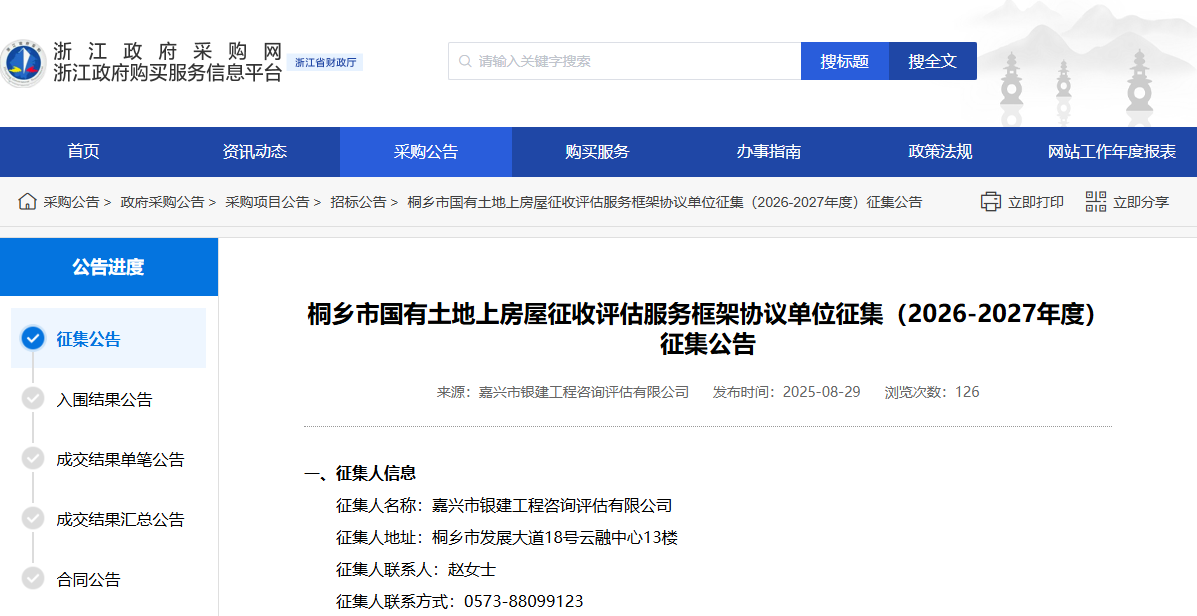Click the 搜标题 search button

tap(844, 61)
